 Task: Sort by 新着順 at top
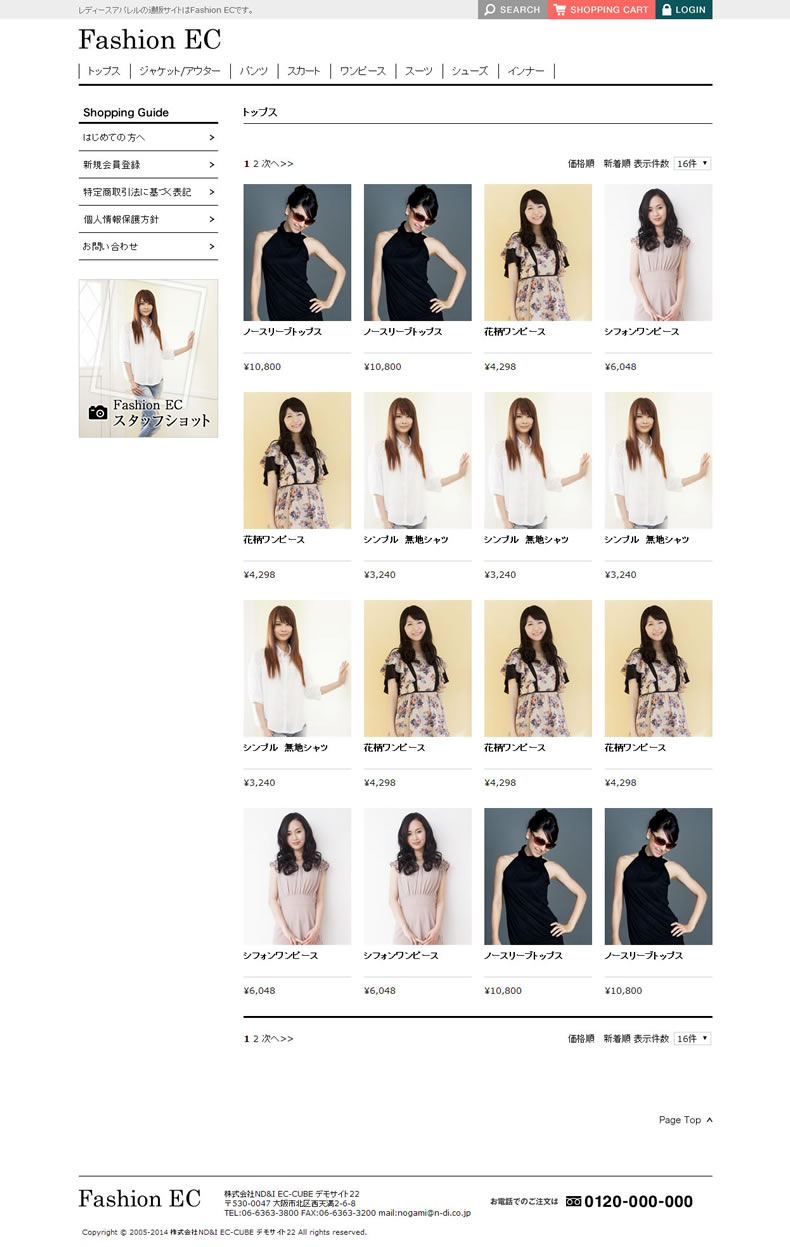616,163
